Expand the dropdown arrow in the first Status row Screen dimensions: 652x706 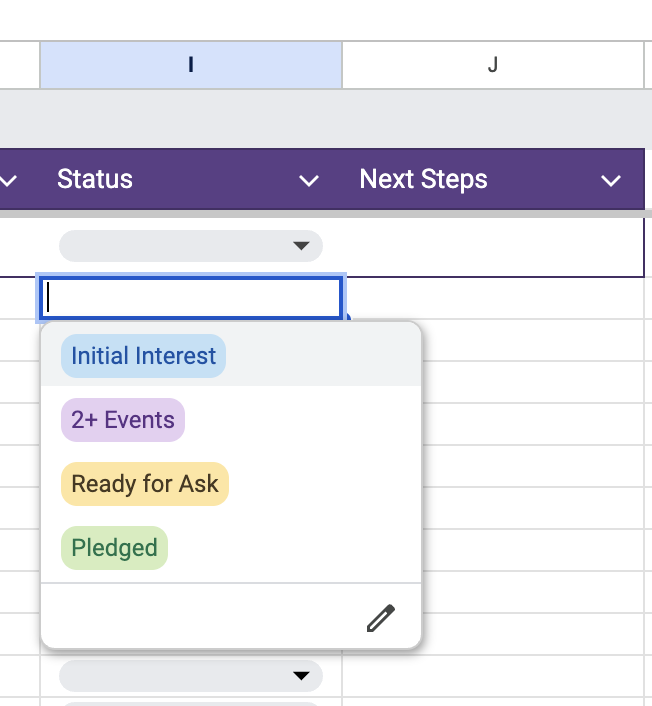(299, 246)
